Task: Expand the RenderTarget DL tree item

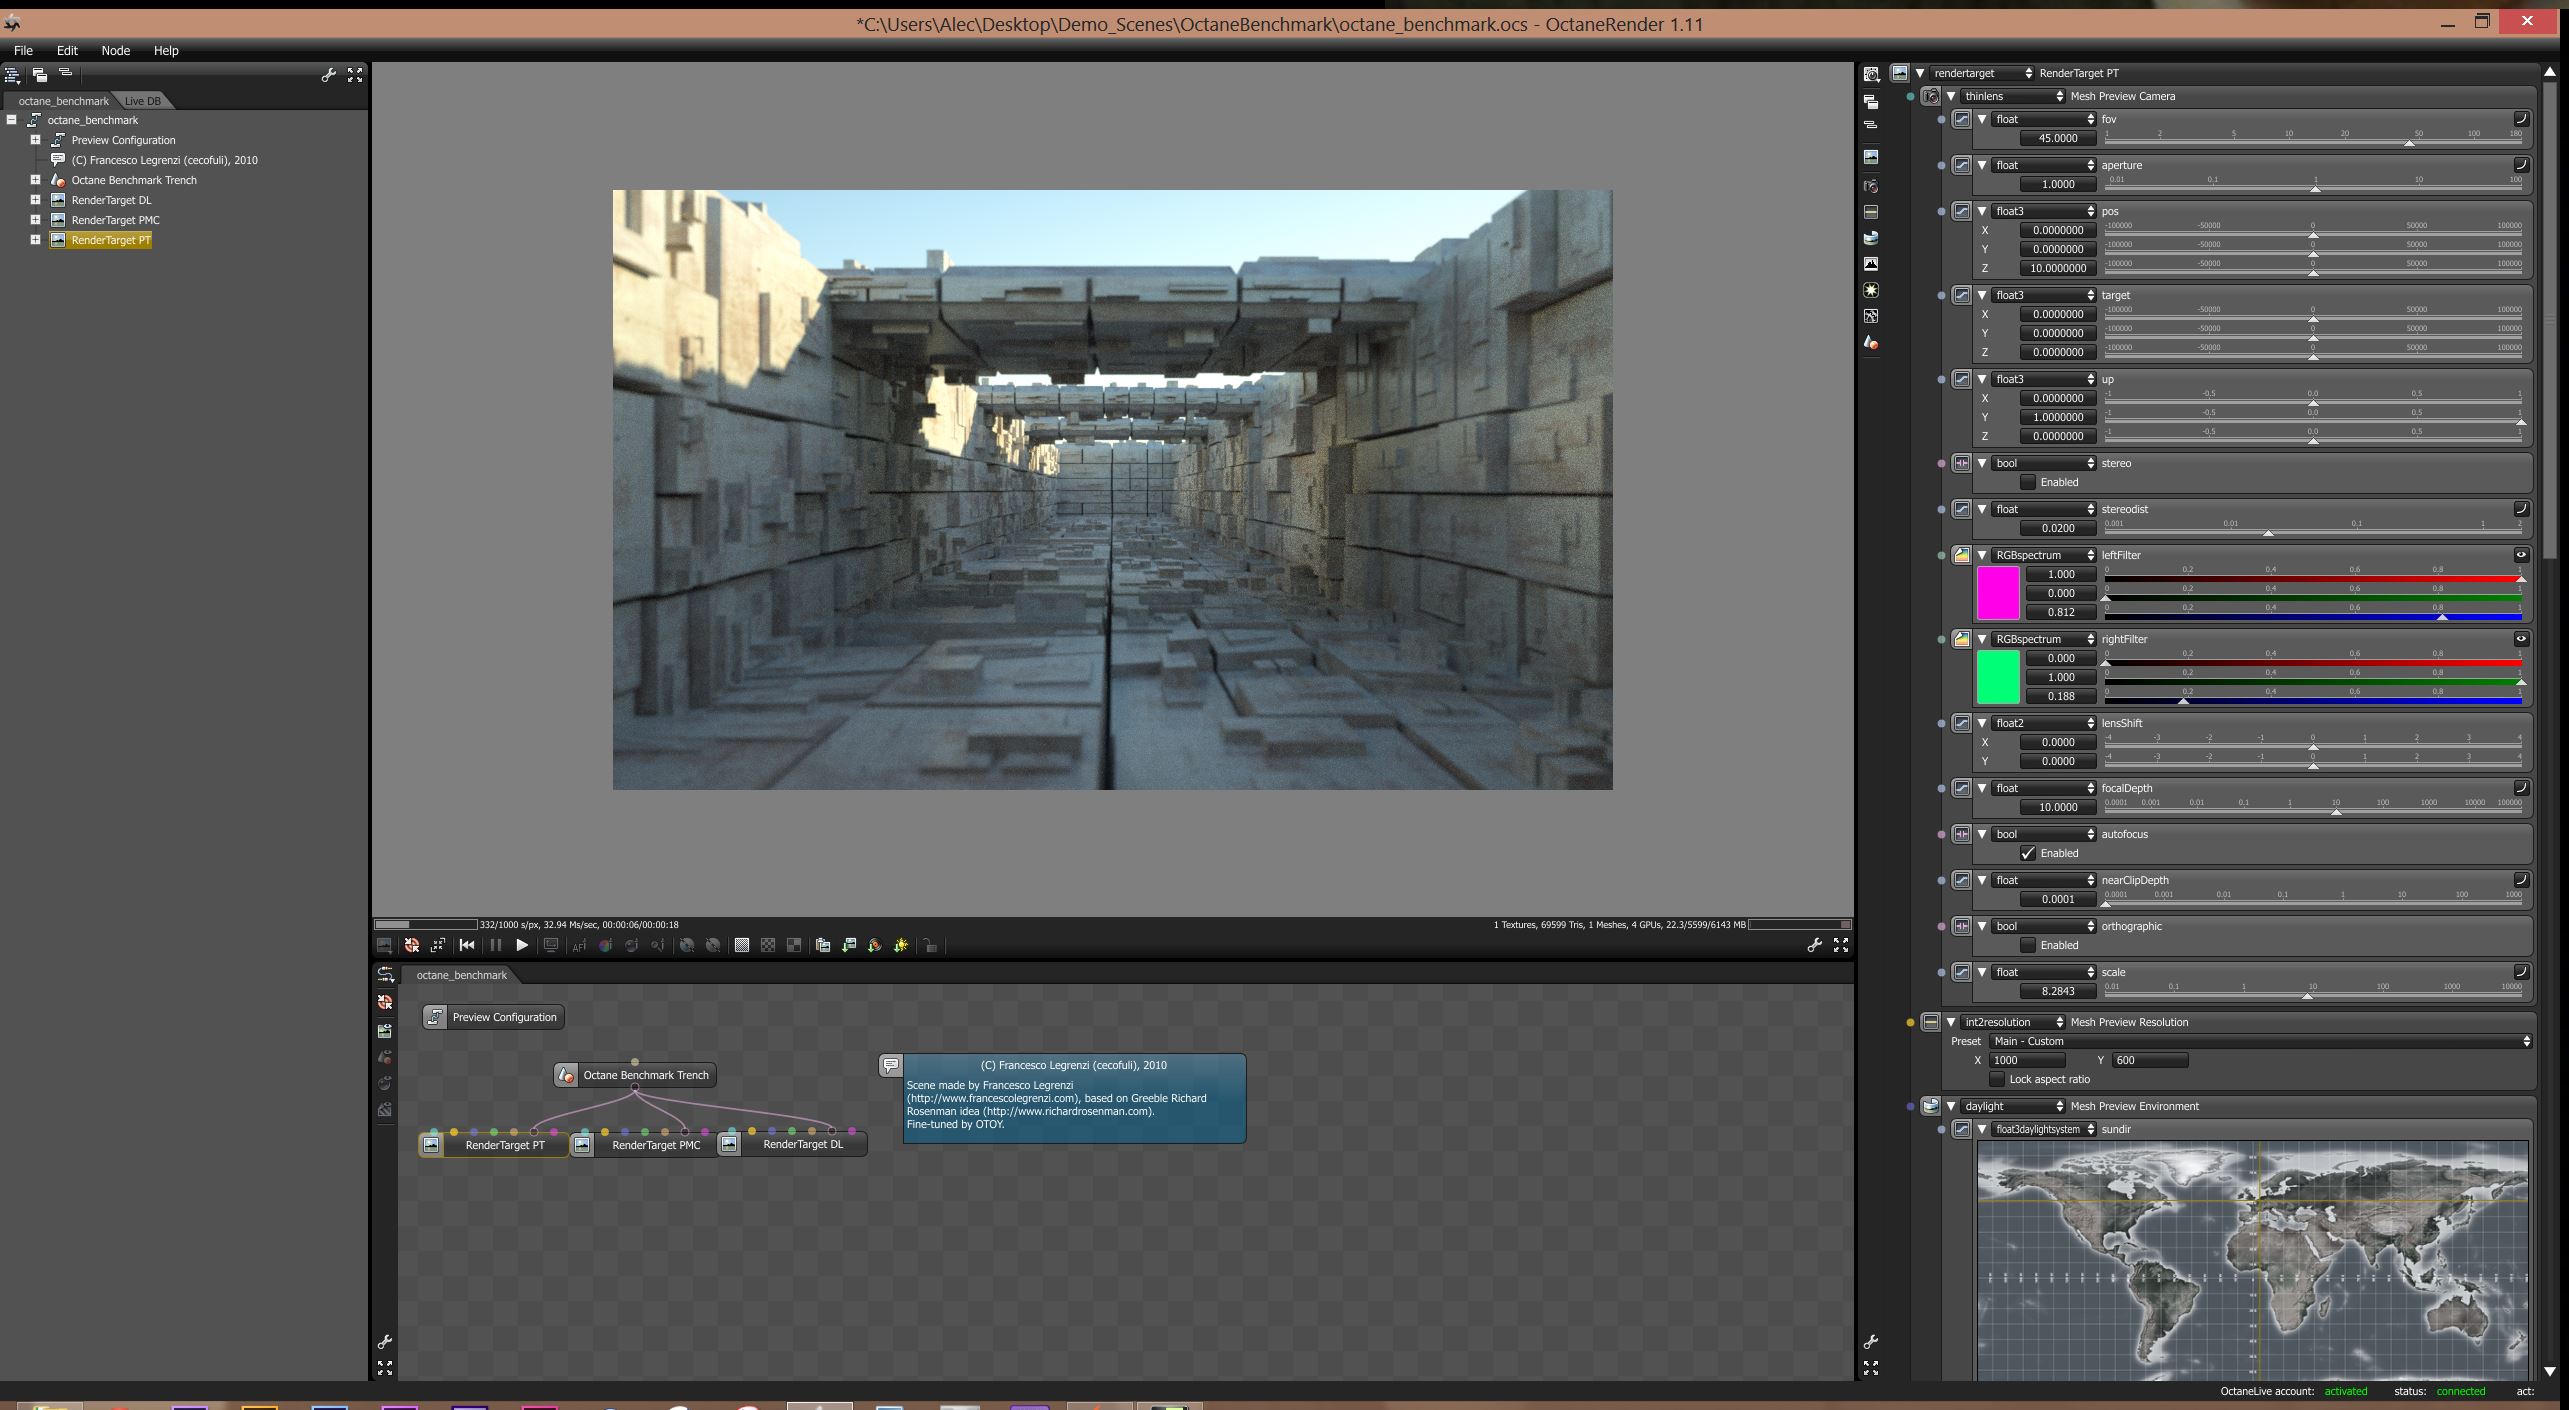Action: [x=35, y=200]
